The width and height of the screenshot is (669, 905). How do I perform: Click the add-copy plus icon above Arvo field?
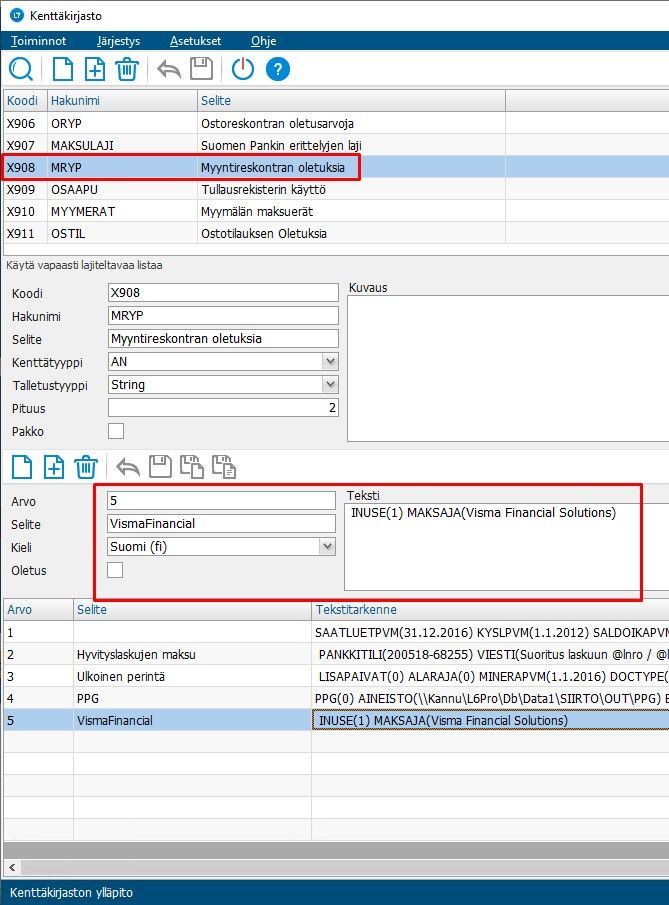tap(53, 466)
